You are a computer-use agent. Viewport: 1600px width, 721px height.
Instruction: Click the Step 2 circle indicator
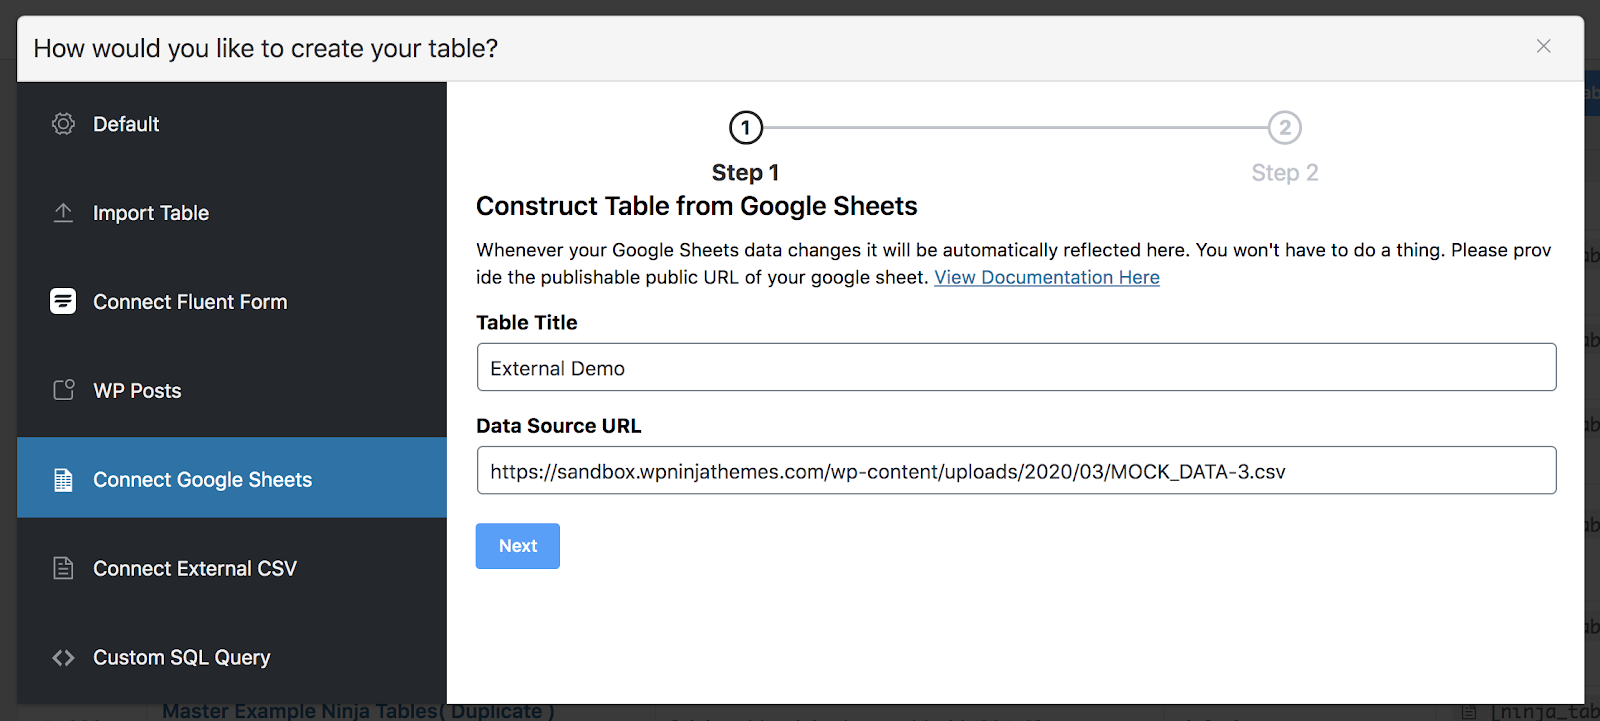(x=1285, y=128)
